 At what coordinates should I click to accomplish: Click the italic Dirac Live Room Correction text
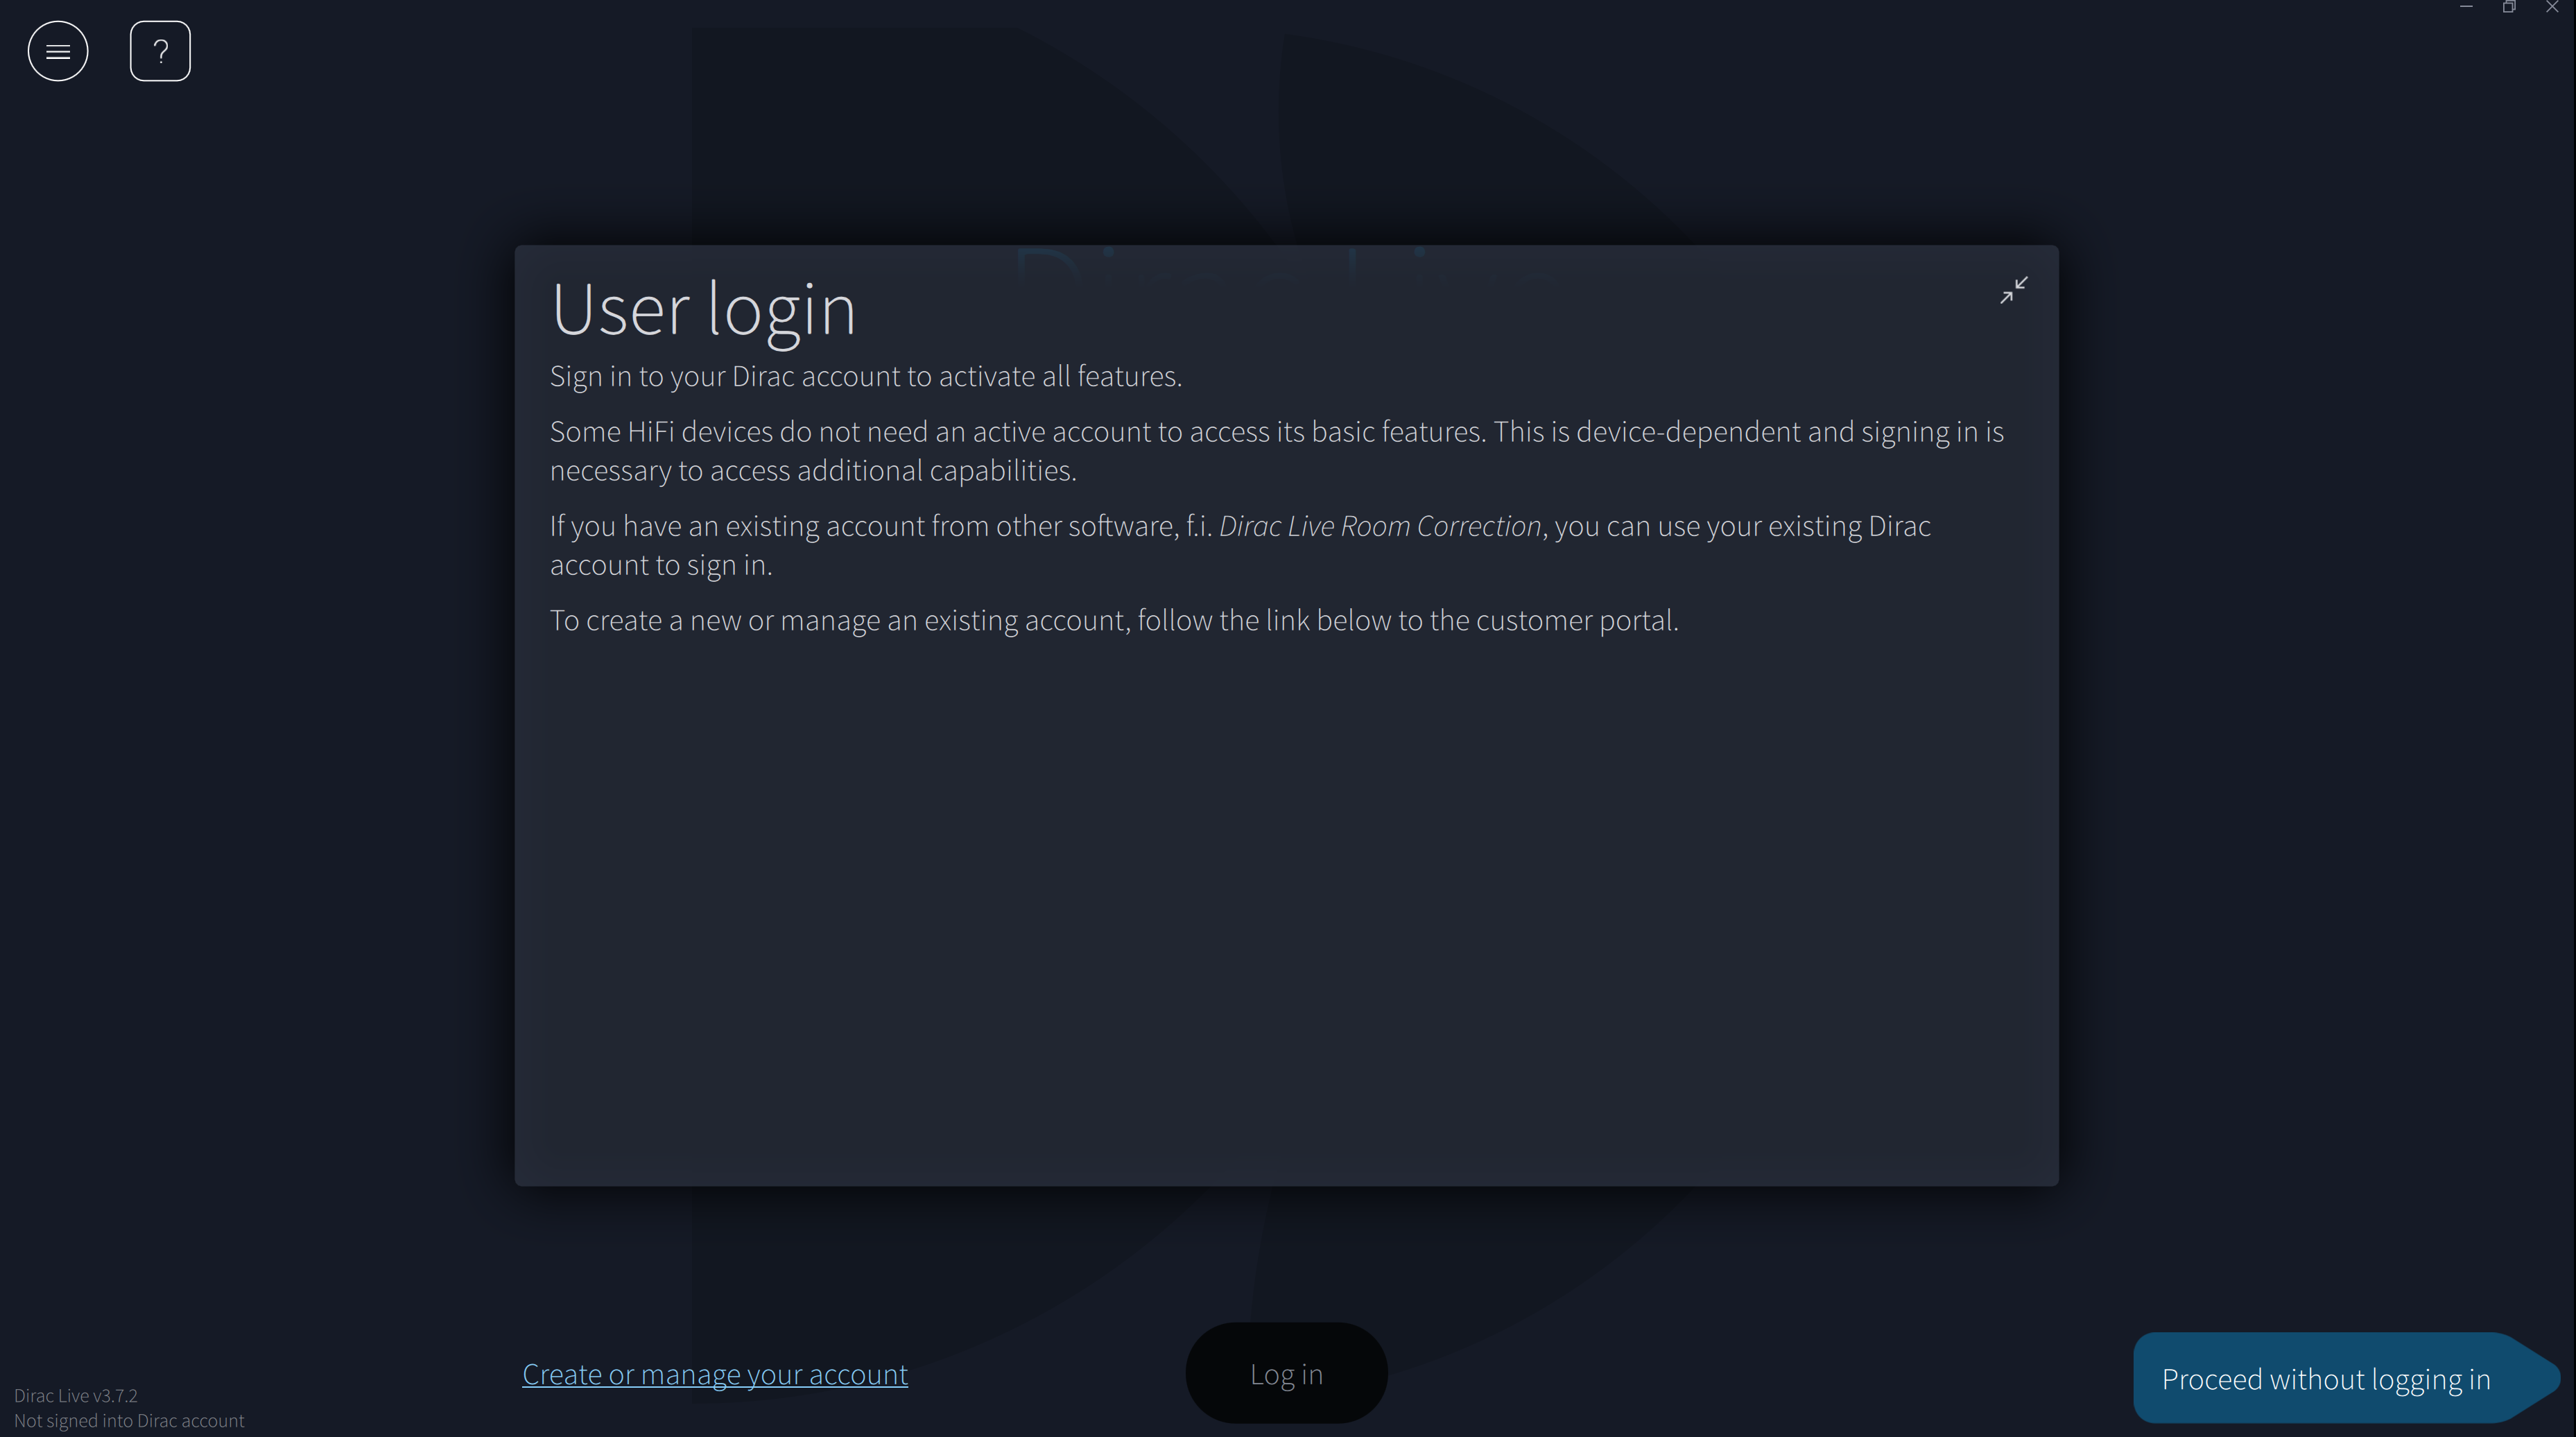click(1380, 526)
